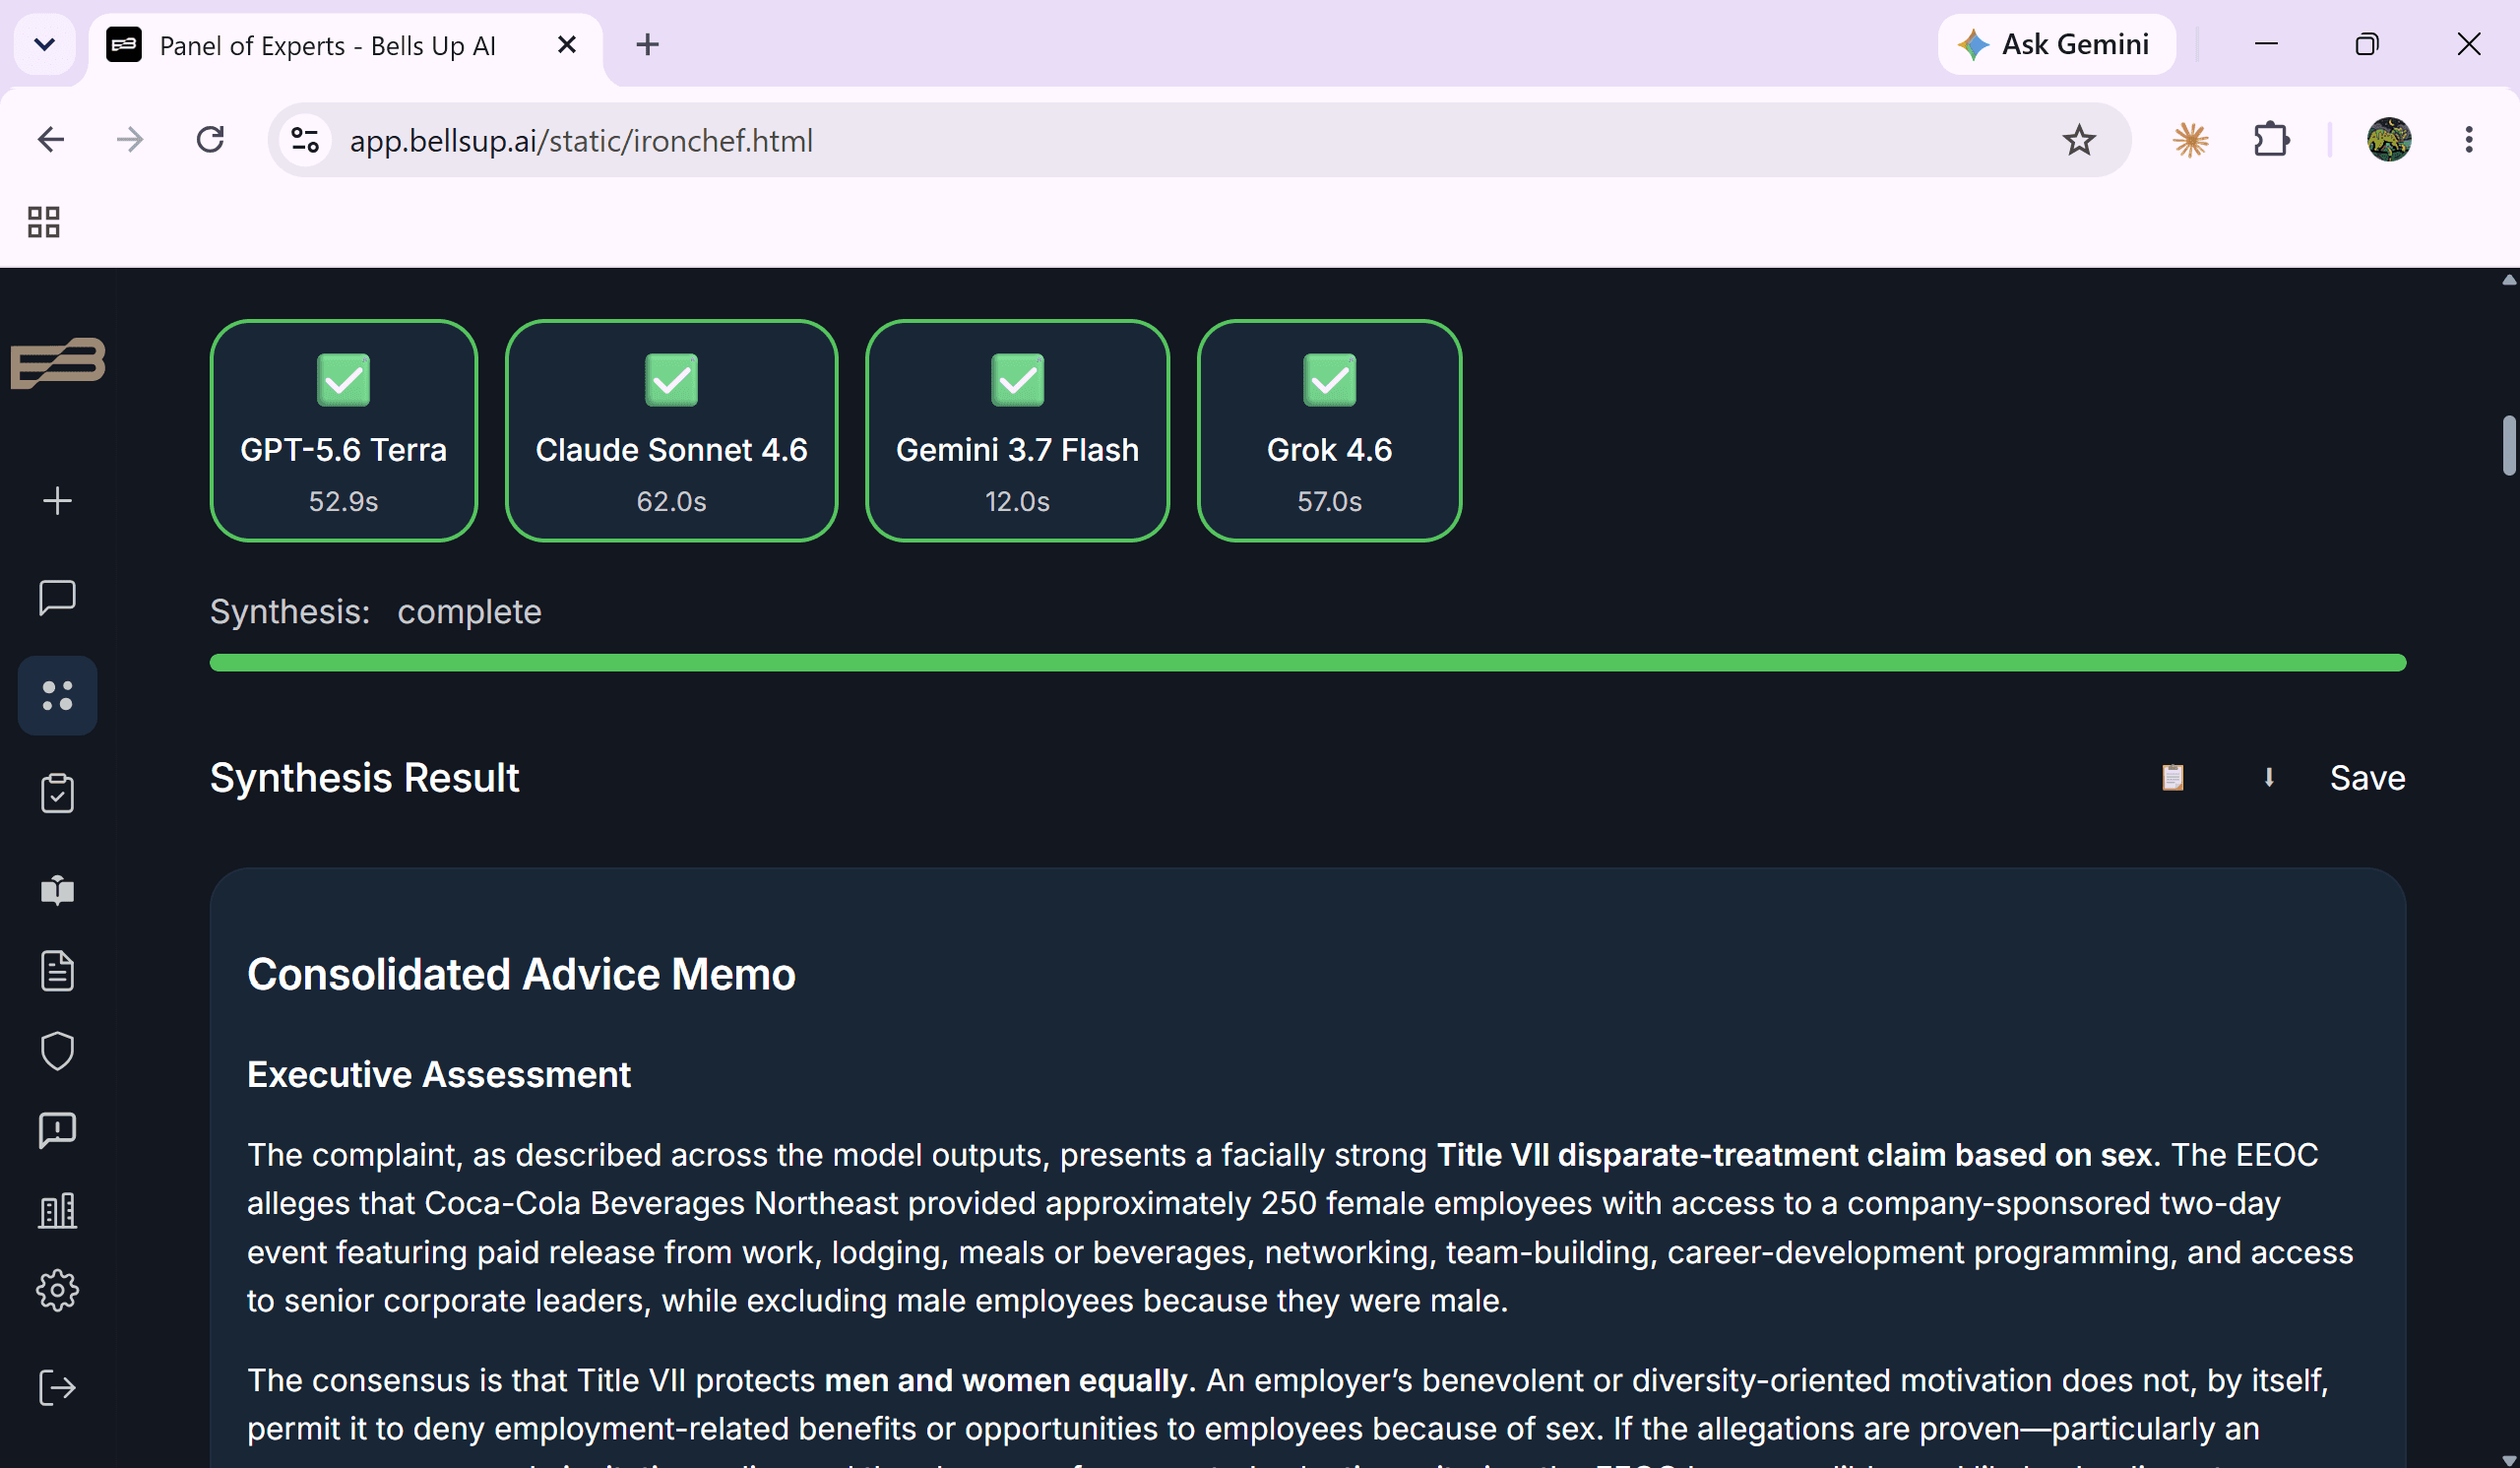Restore down the Chrome window

[x=2366, y=44]
